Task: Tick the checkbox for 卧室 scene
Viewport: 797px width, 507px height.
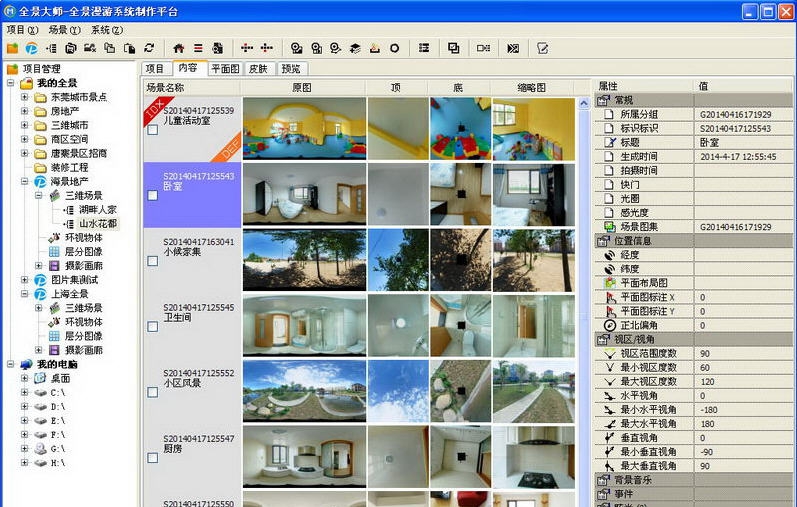Action: (152, 195)
